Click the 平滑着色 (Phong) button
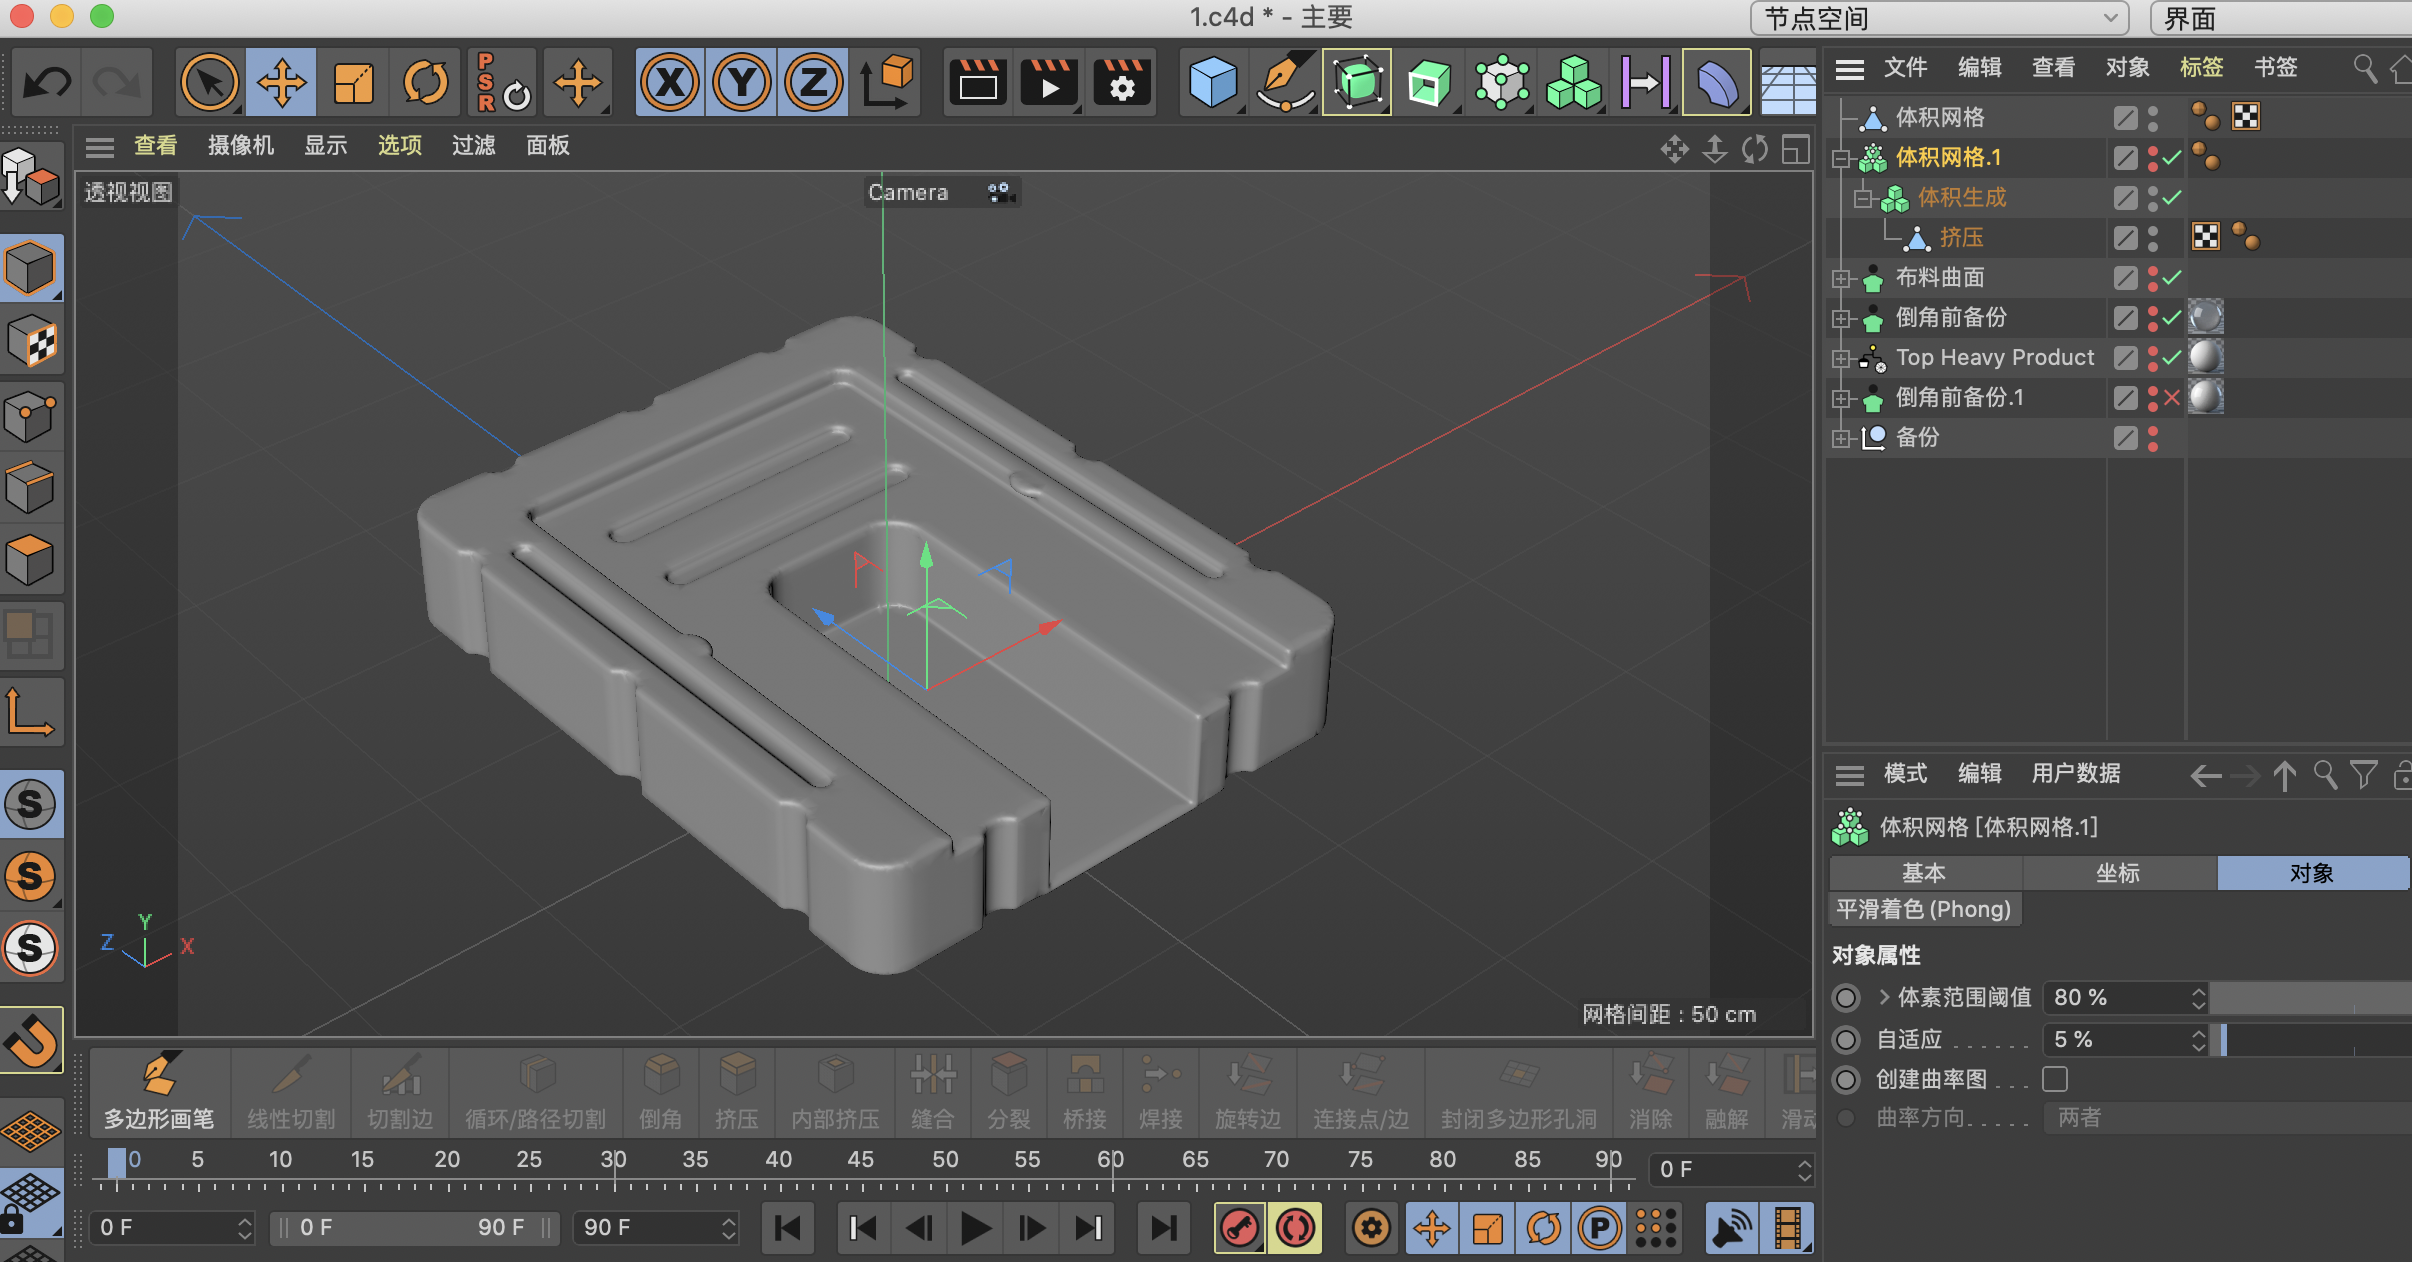 [x=1923, y=909]
